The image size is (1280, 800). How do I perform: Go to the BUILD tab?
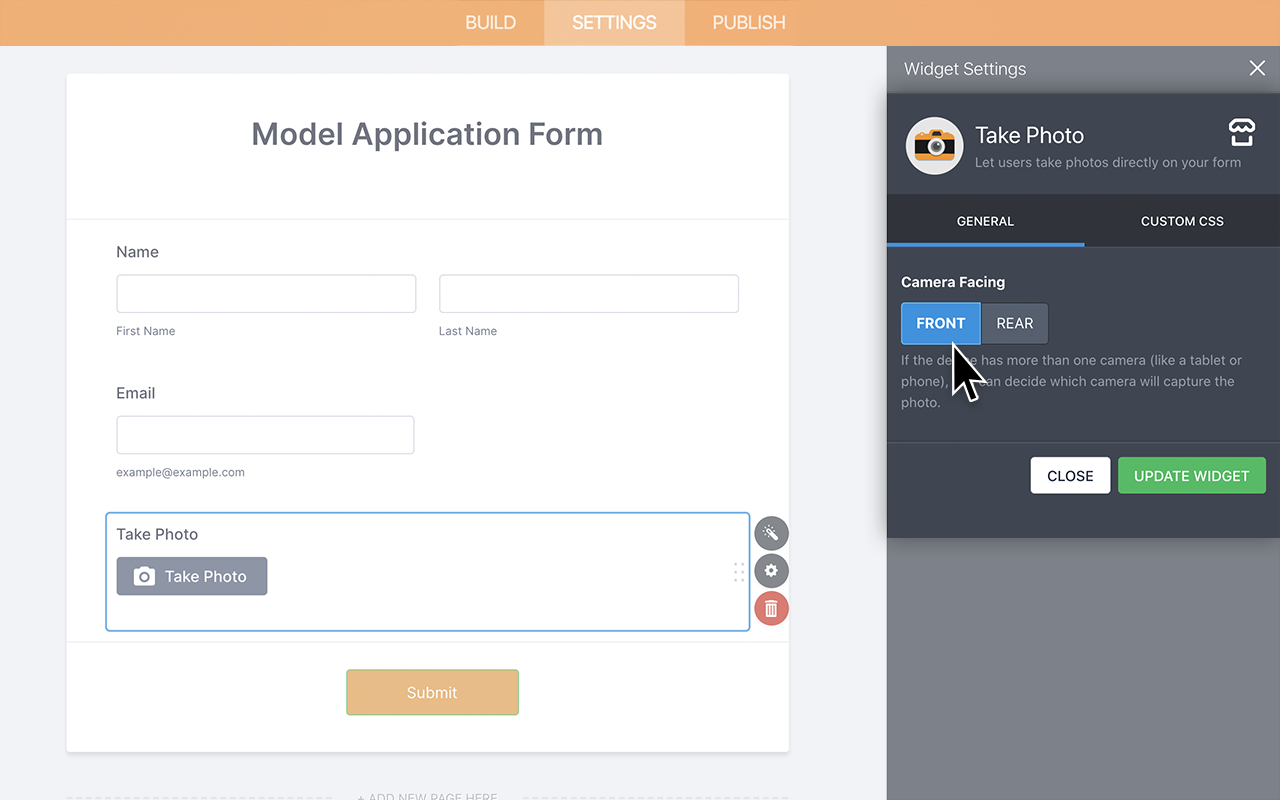pos(491,23)
